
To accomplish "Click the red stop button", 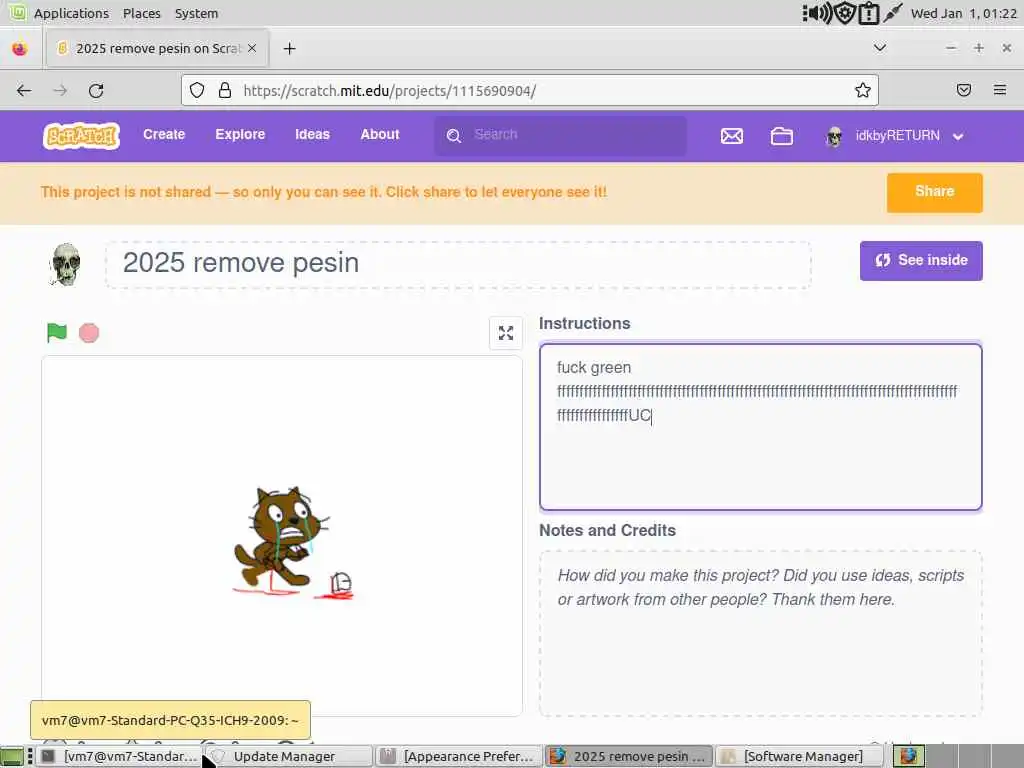I will [x=89, y=333].
